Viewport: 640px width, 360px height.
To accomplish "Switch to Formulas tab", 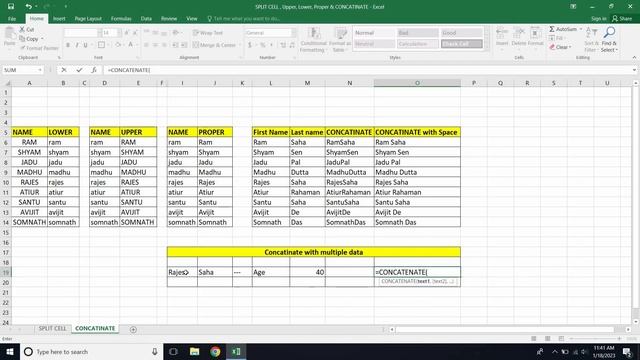I will (121, 19).
